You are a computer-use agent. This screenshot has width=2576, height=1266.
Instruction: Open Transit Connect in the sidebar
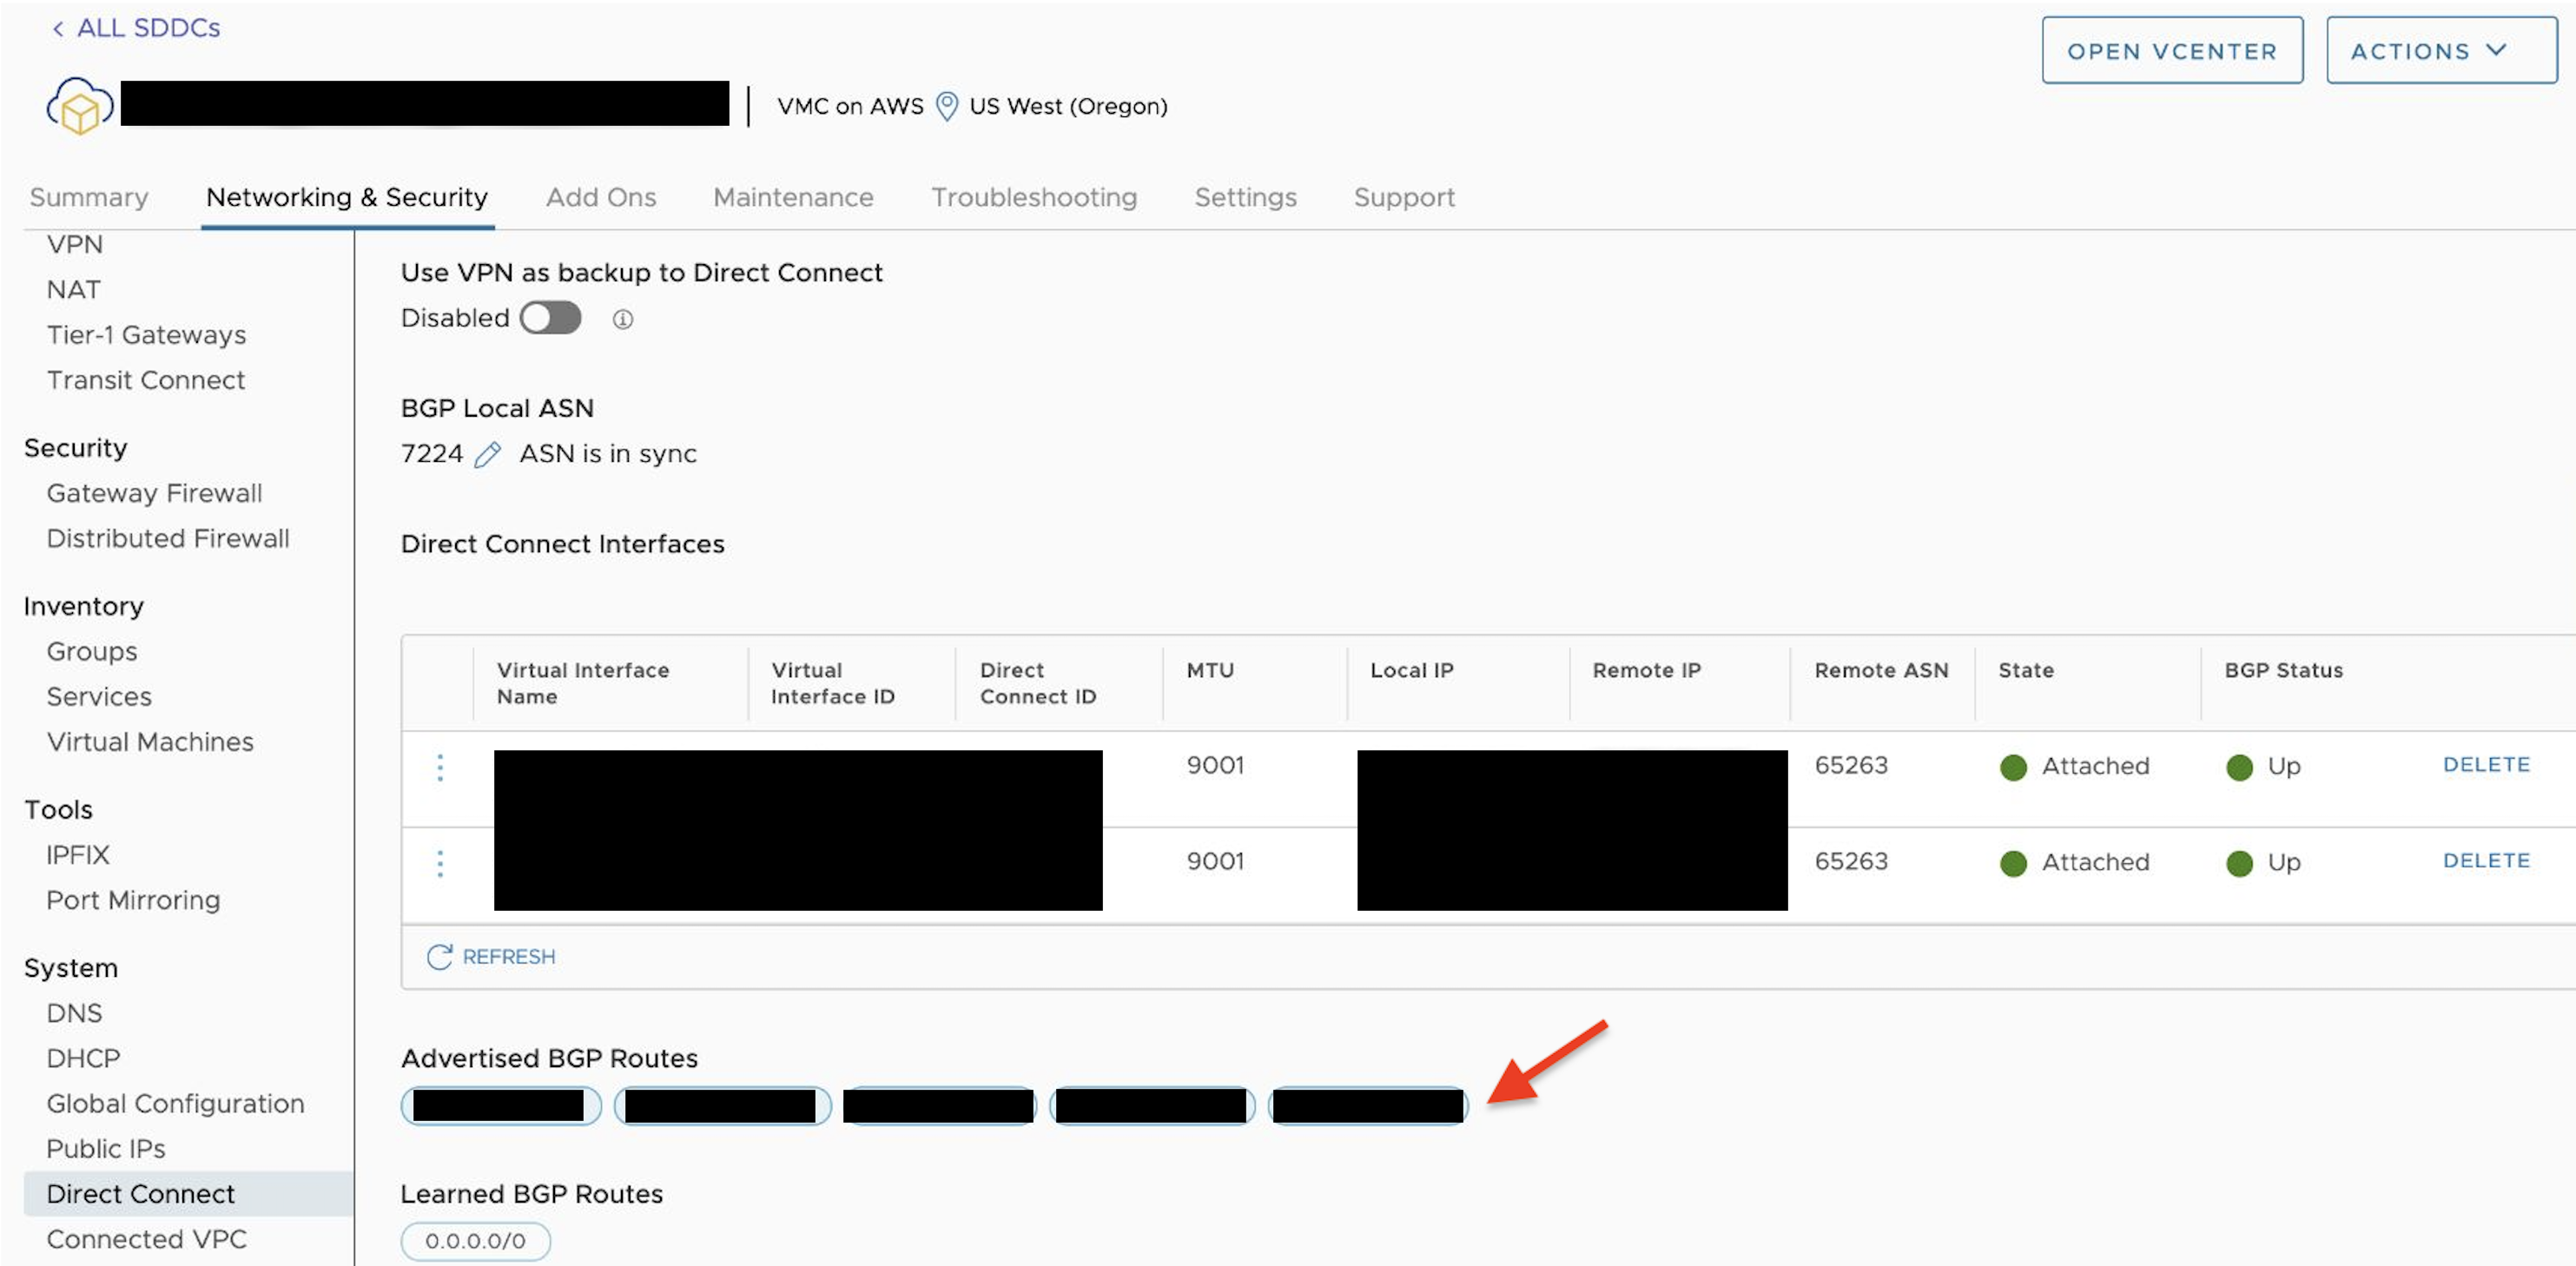coord(145,380)
